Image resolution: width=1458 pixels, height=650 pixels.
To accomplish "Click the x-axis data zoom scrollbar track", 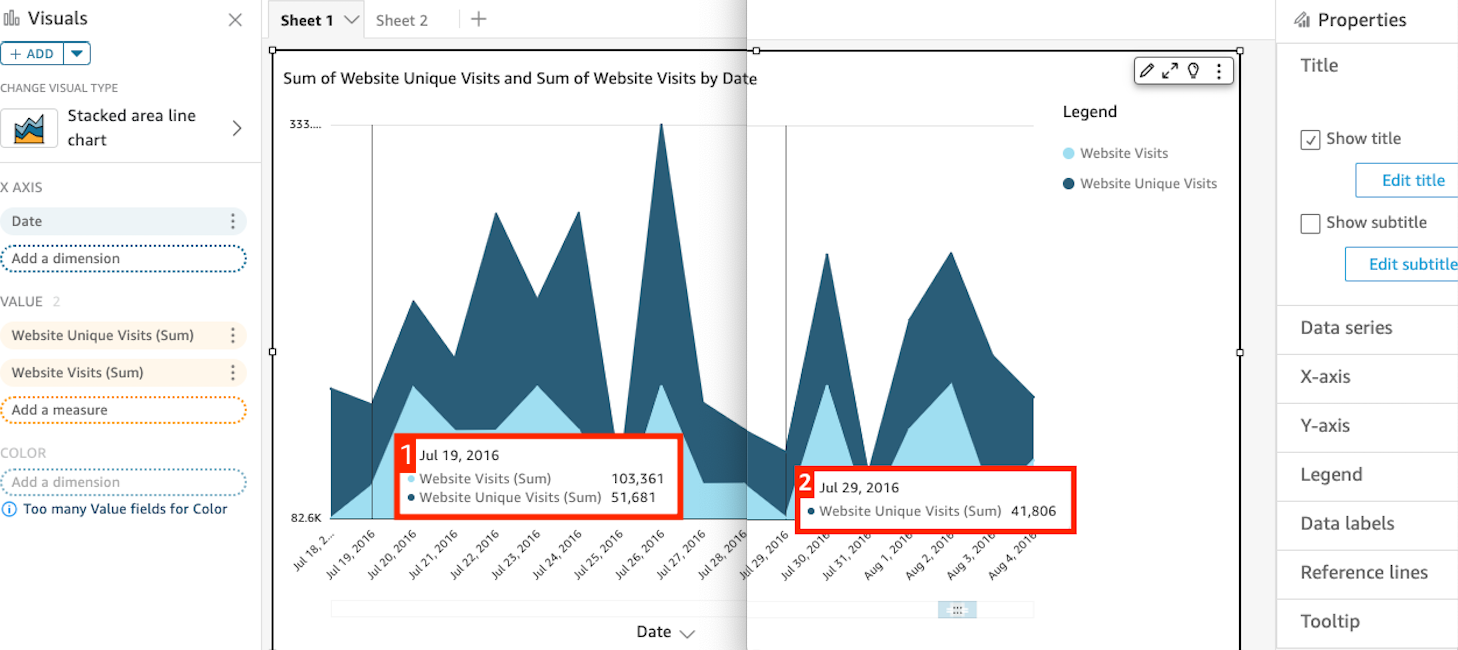I will [x=682, y=609].
